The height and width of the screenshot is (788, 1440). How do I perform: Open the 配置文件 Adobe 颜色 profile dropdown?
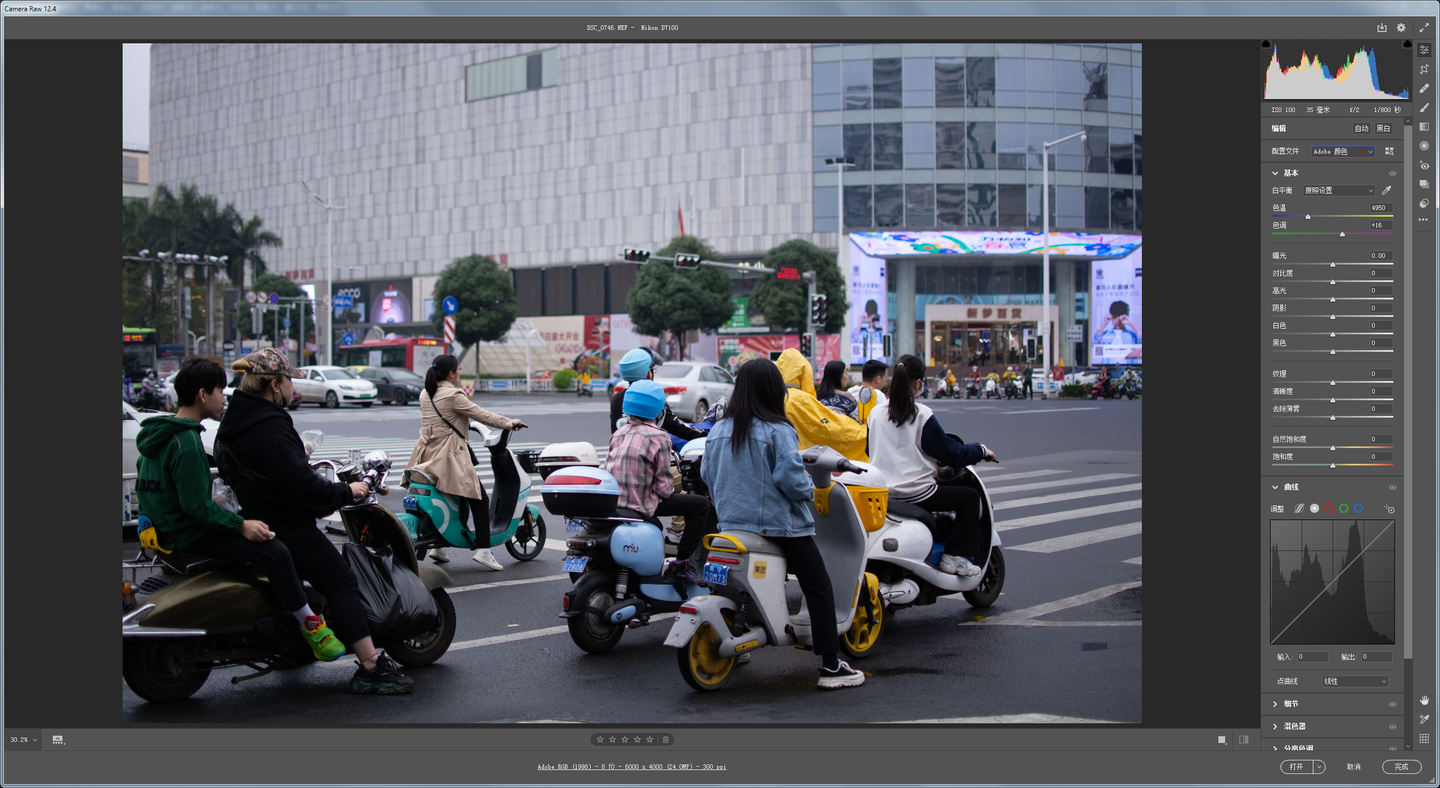pyautogui.click(x=1345, y=151)
